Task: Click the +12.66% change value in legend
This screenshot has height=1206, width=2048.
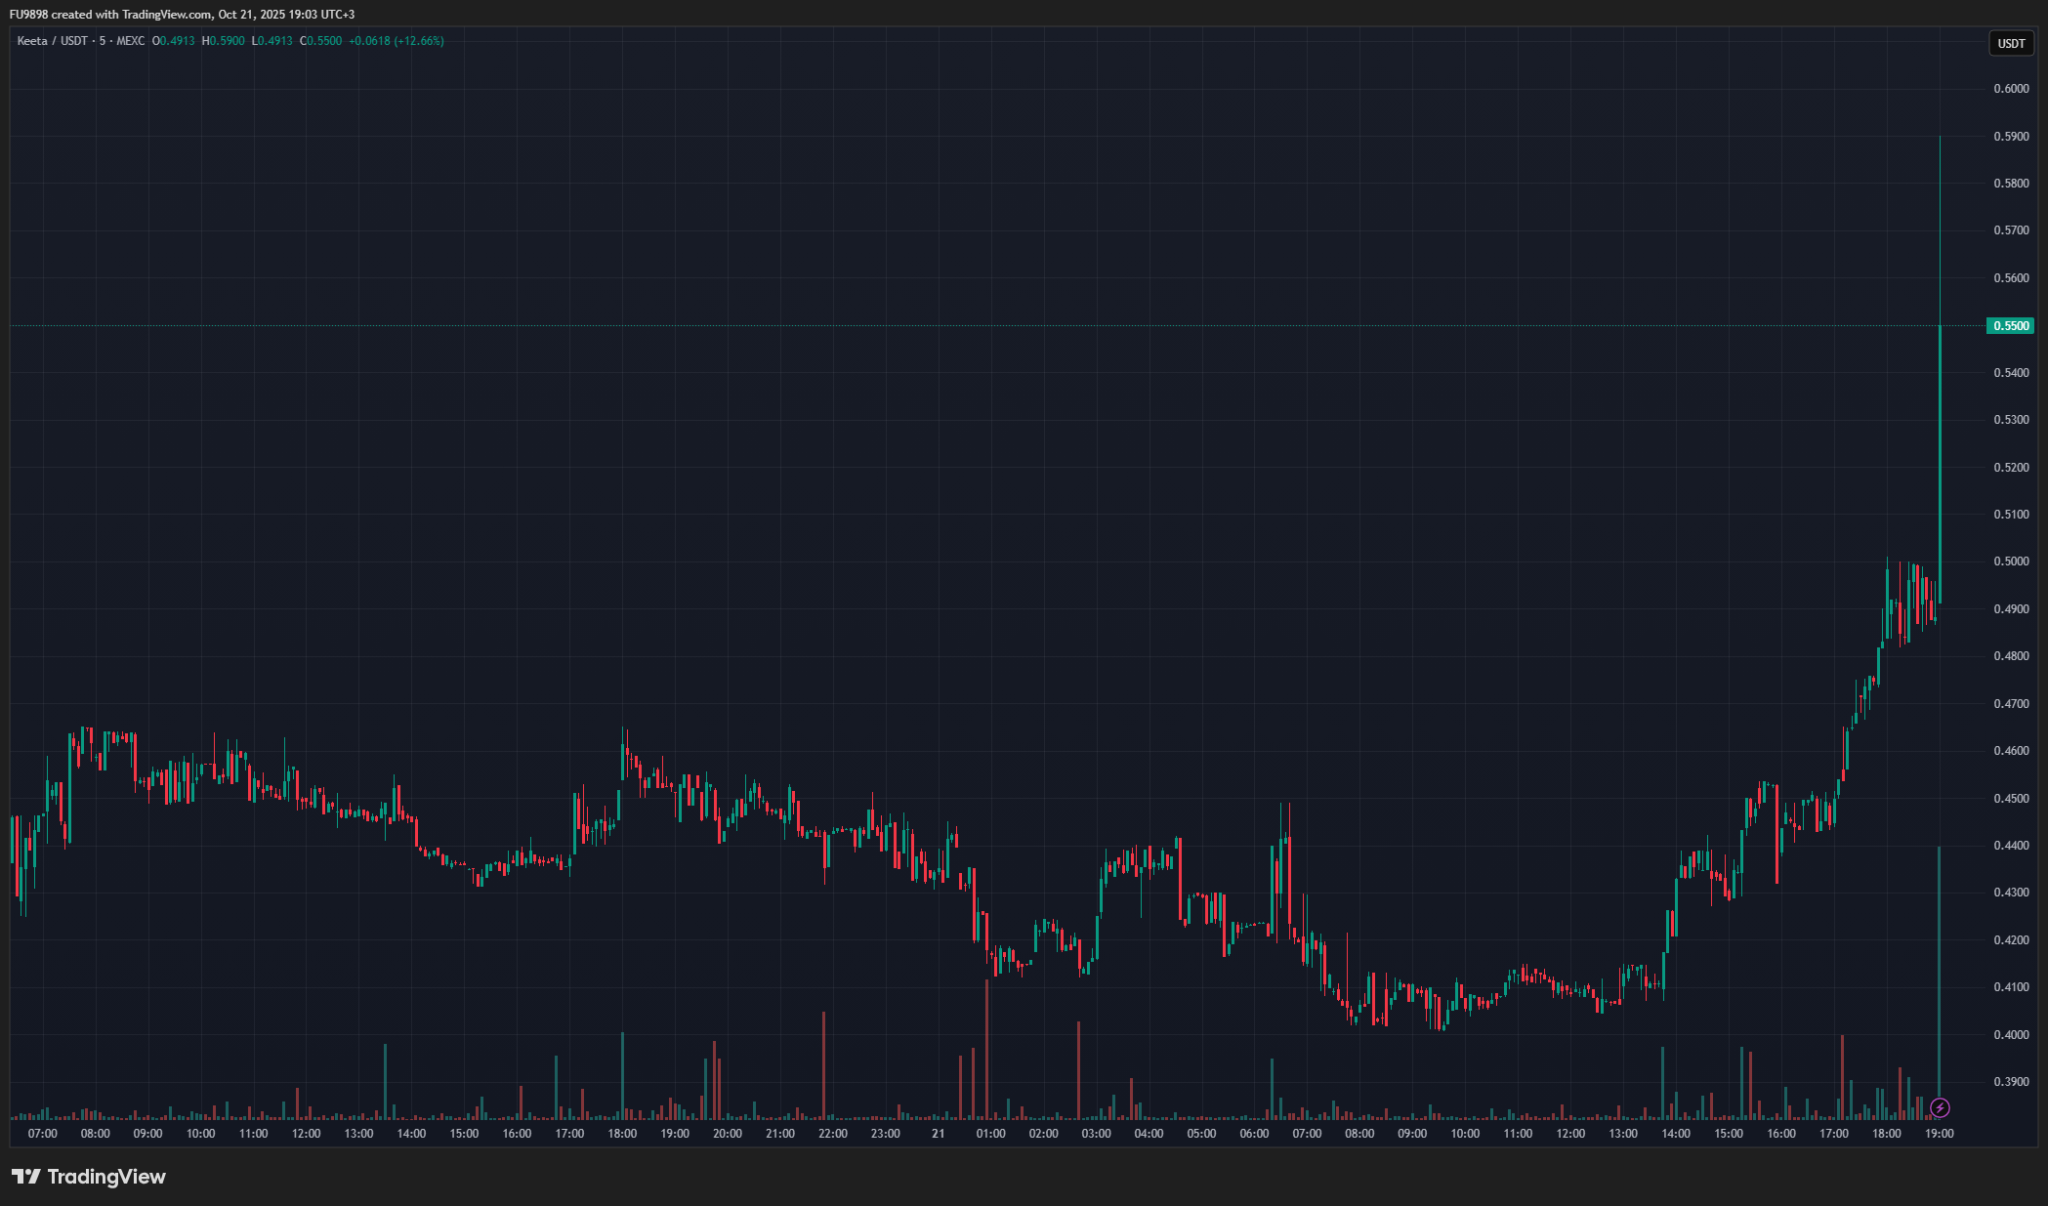Action: tap(419, 41)
